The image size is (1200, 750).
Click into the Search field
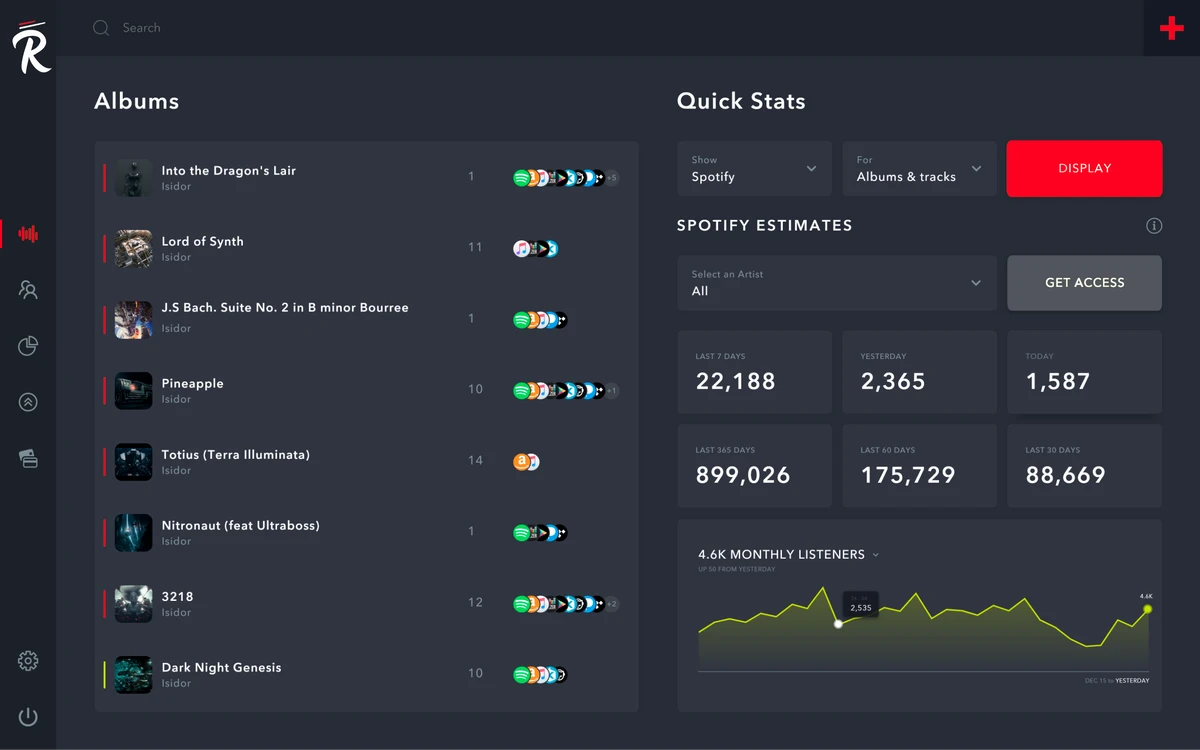[x=141, y=28]
